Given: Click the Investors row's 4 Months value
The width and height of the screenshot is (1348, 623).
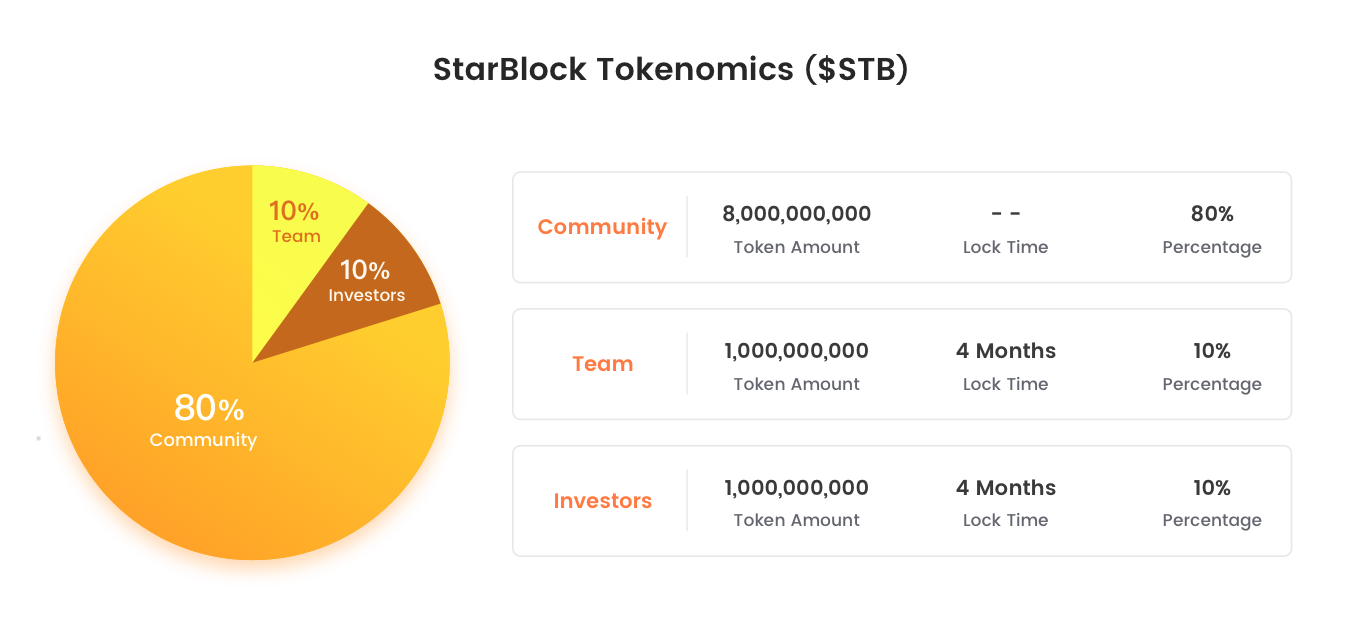Looking at the screenshot, I should click(1005, 488).
